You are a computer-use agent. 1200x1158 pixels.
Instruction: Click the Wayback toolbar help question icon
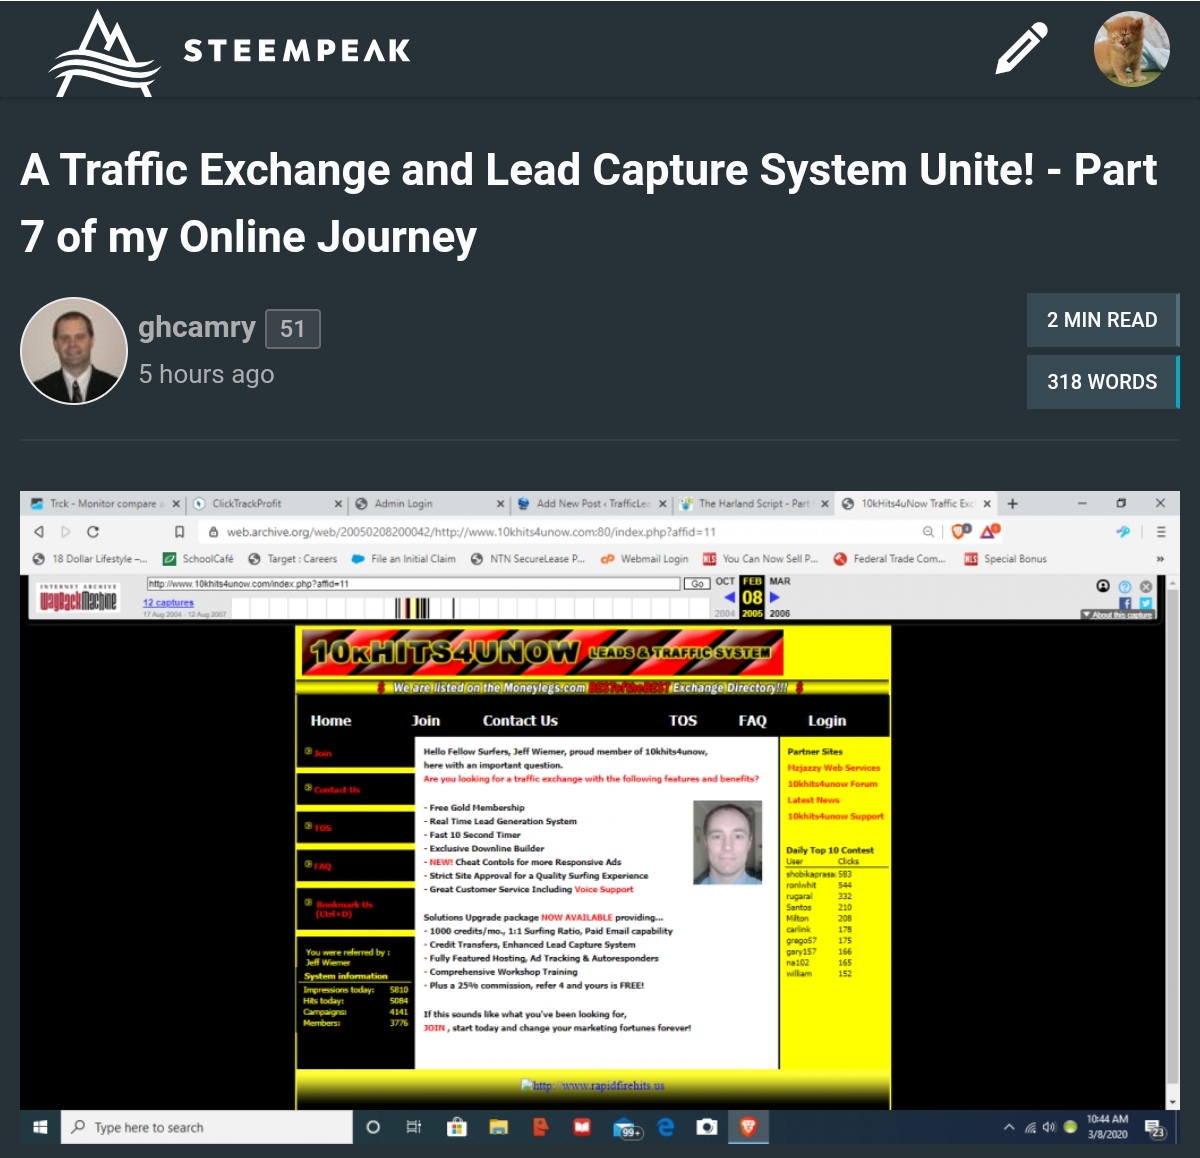(1124, 587)
